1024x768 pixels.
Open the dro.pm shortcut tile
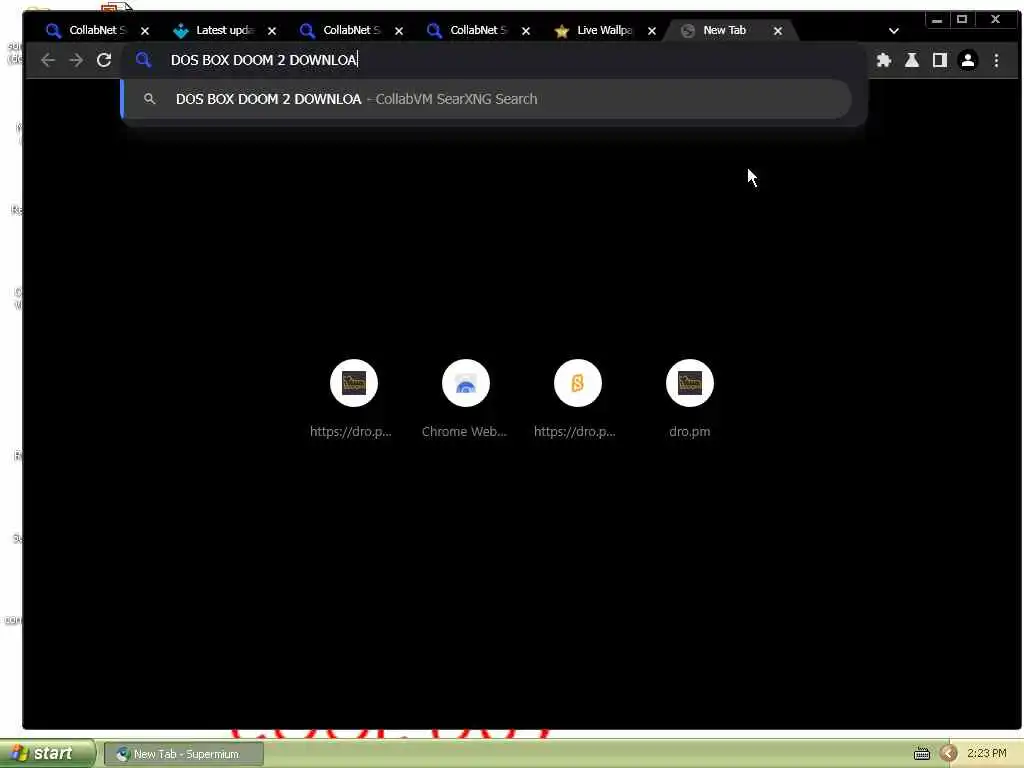pyautogui.click(x=690, y=399)
